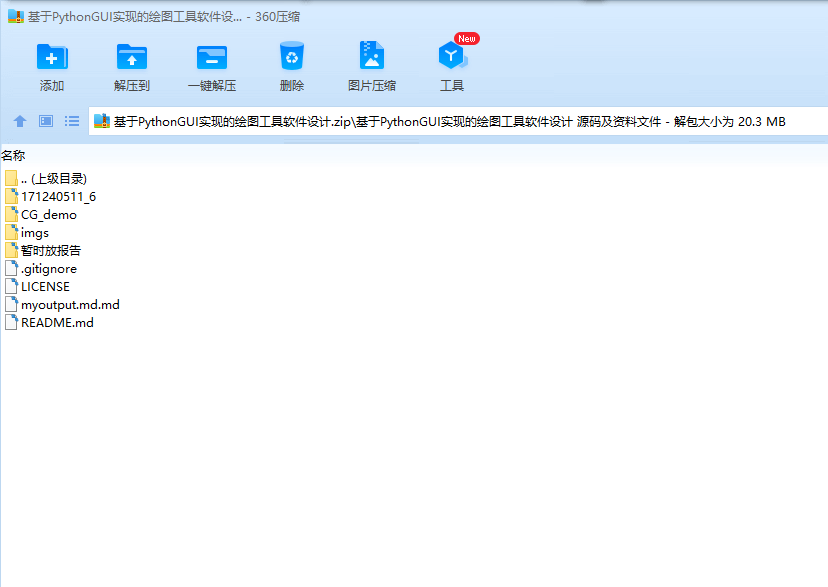Image resolution: width=828 pixels, height=587 pixels.
Task: Select the LICENSE file name
Action: click(x=45, y=286)
